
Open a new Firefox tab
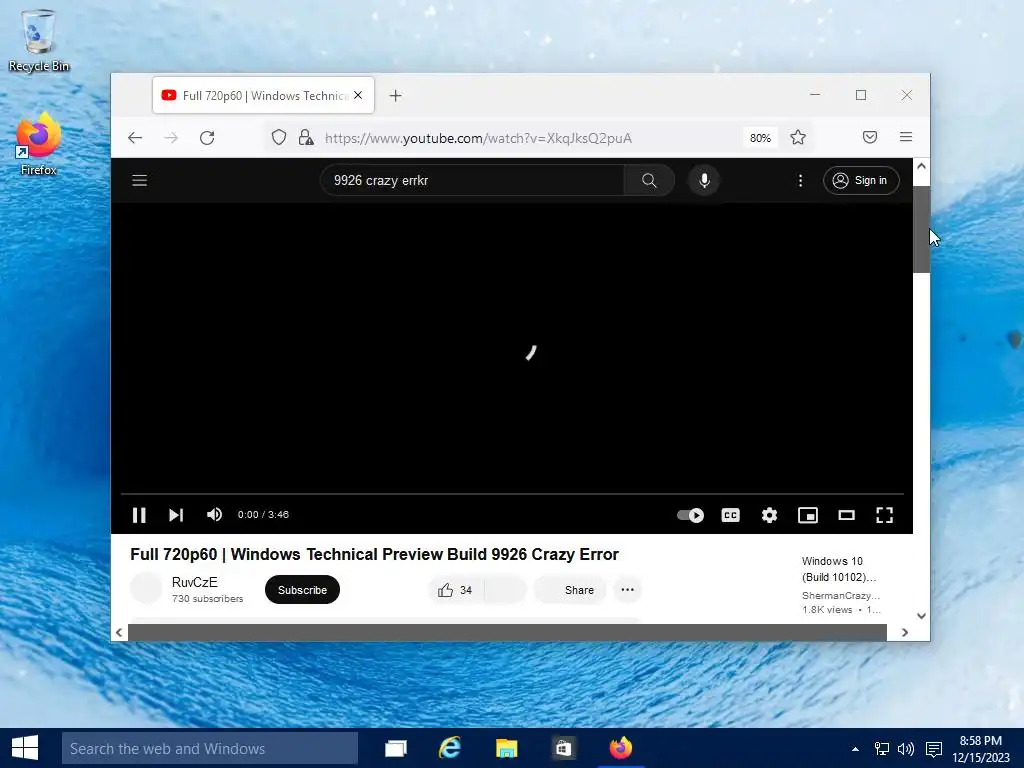395,95
